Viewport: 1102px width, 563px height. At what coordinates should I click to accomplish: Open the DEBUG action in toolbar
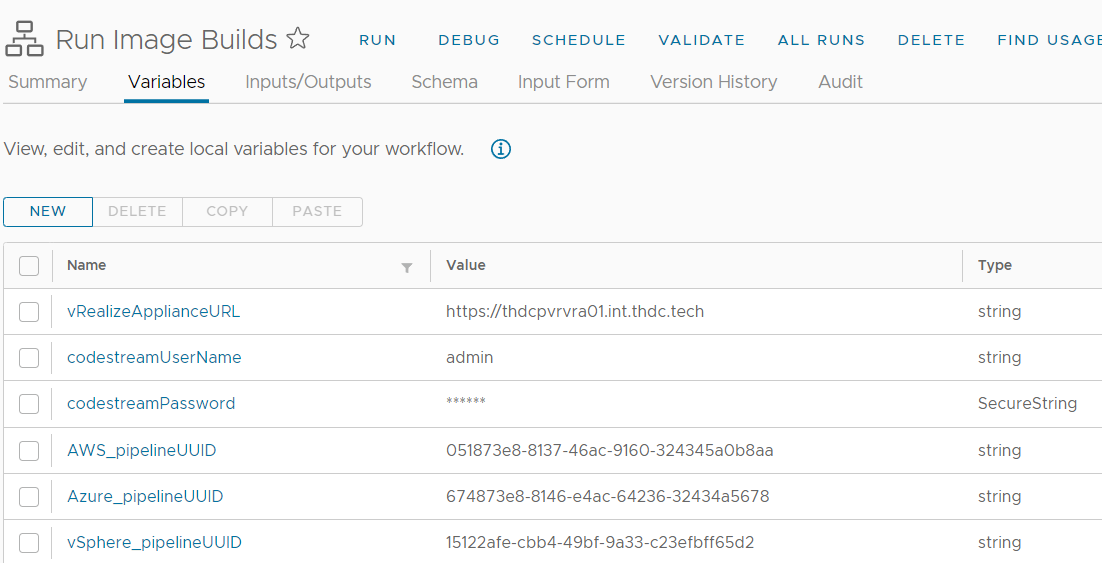469,40
